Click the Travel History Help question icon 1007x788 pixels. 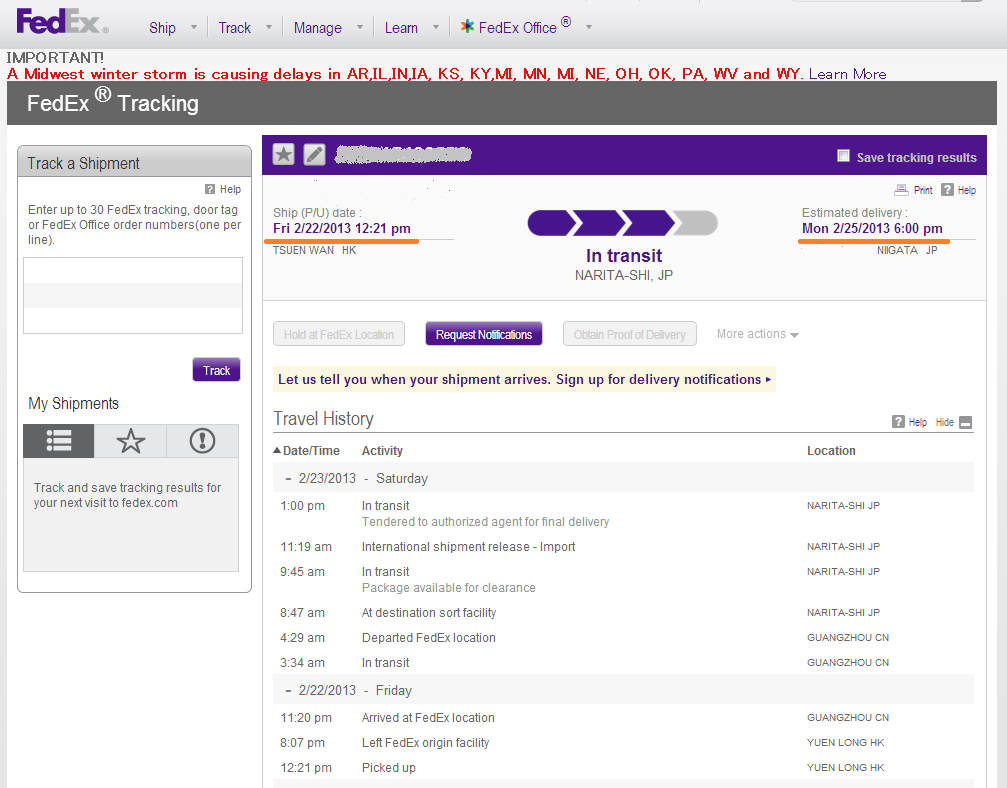898,421
